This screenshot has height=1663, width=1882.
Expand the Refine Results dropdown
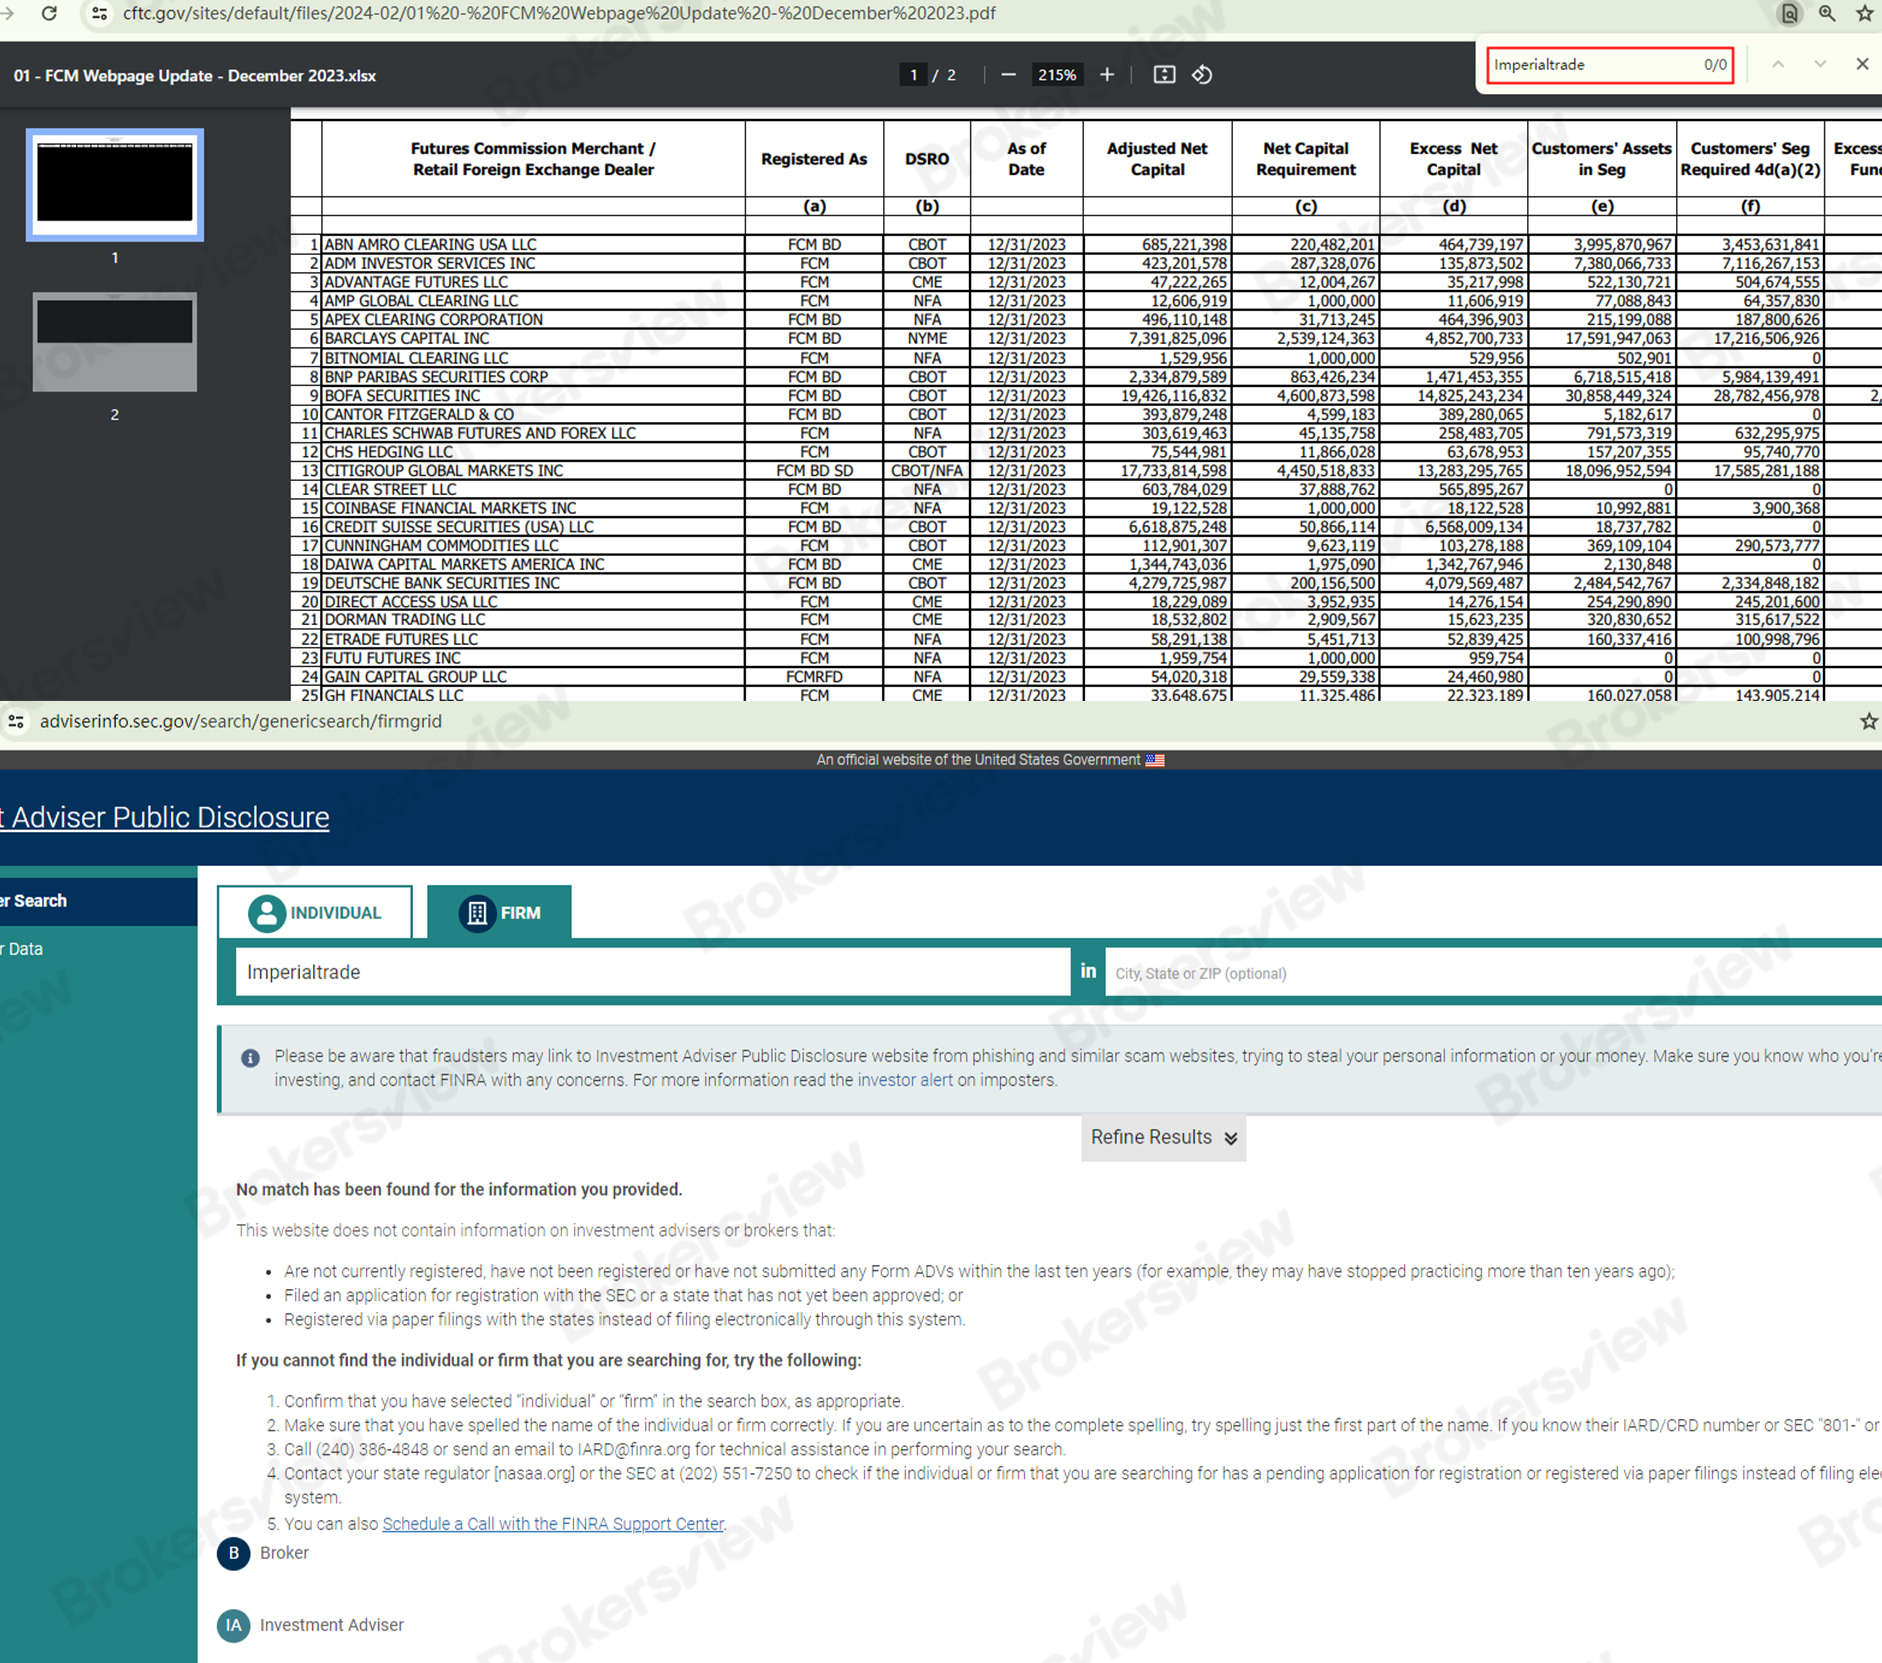1163,1138
